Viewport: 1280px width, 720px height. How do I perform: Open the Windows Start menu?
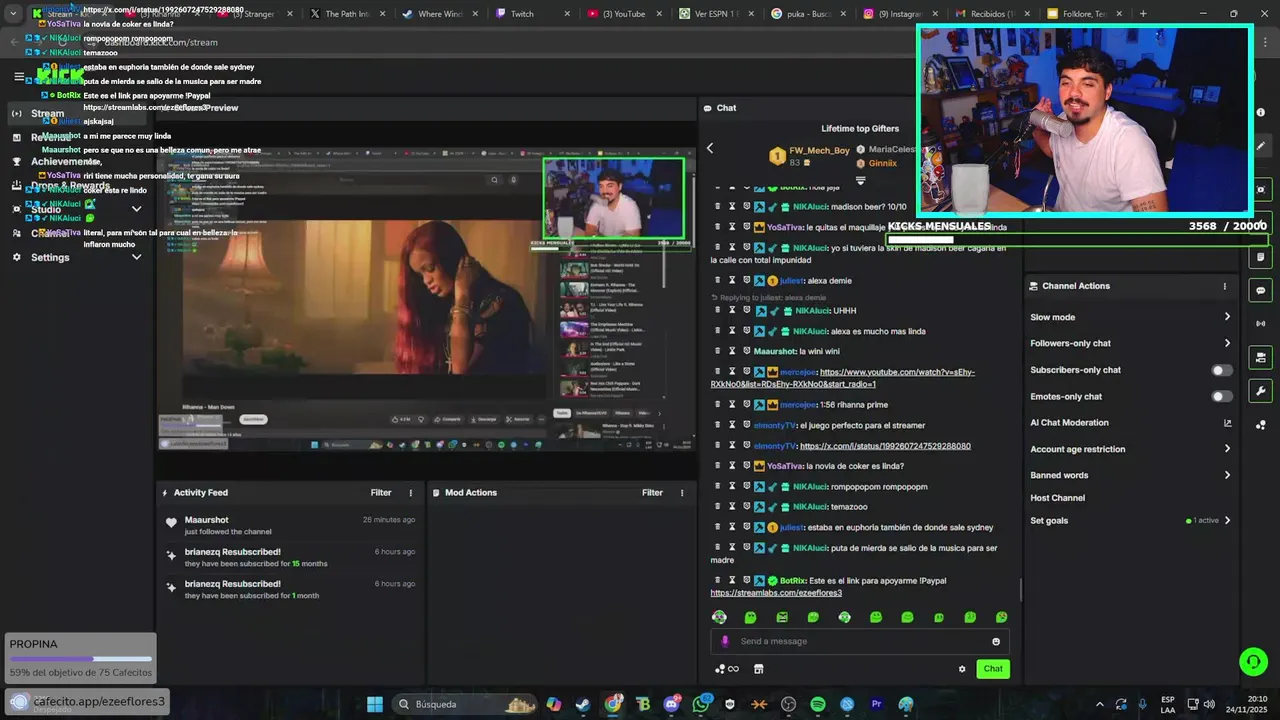click(x=375, y=704)
